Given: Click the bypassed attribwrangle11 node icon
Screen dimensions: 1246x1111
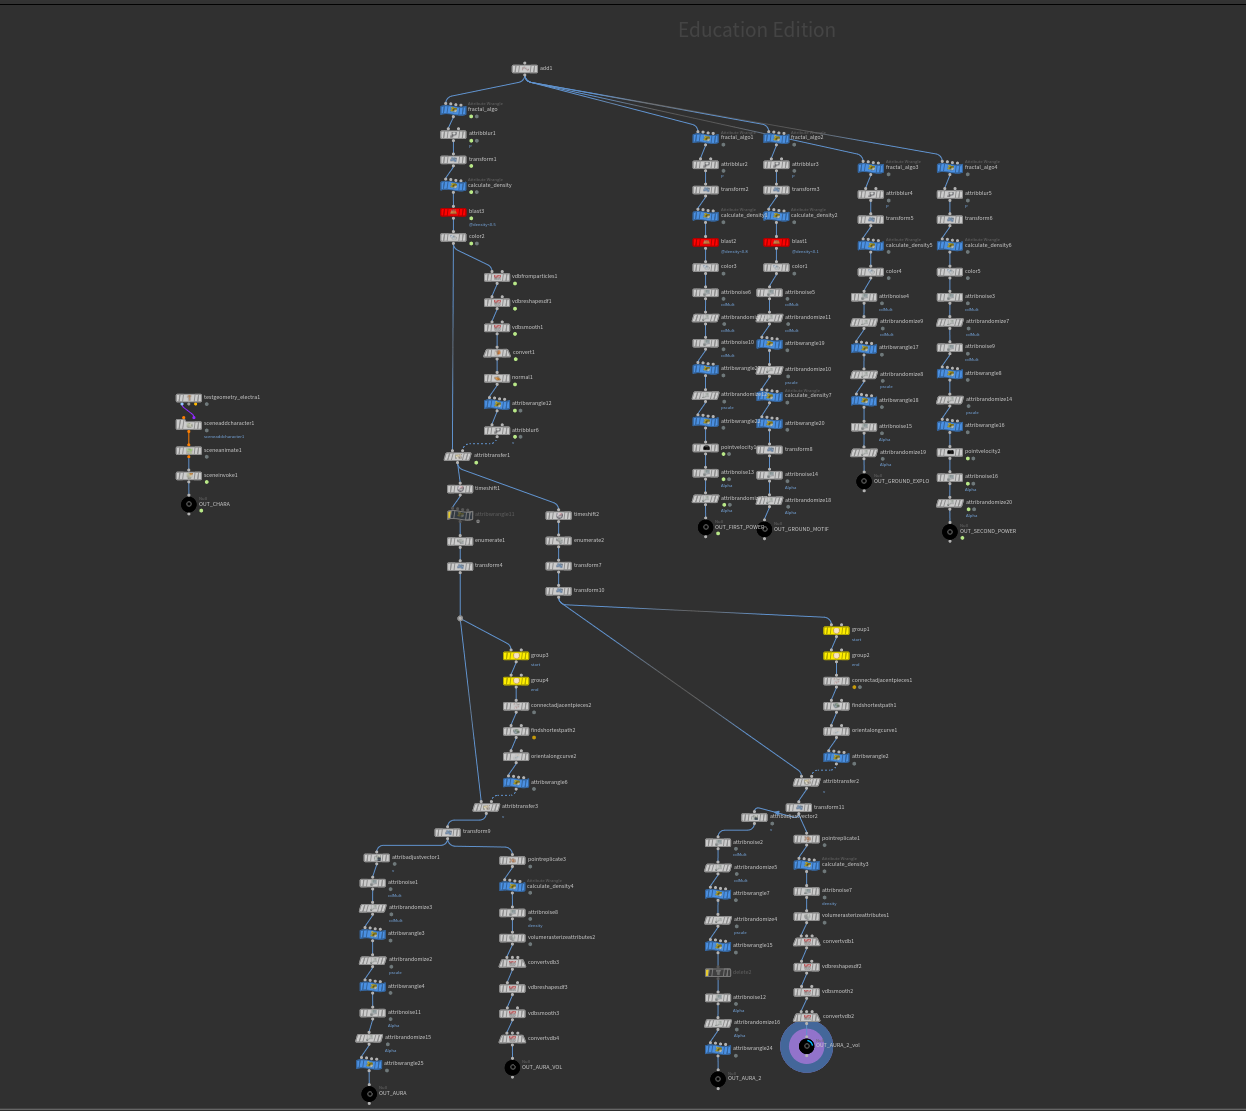Looking at the screenshot, I should pos(460,515).
